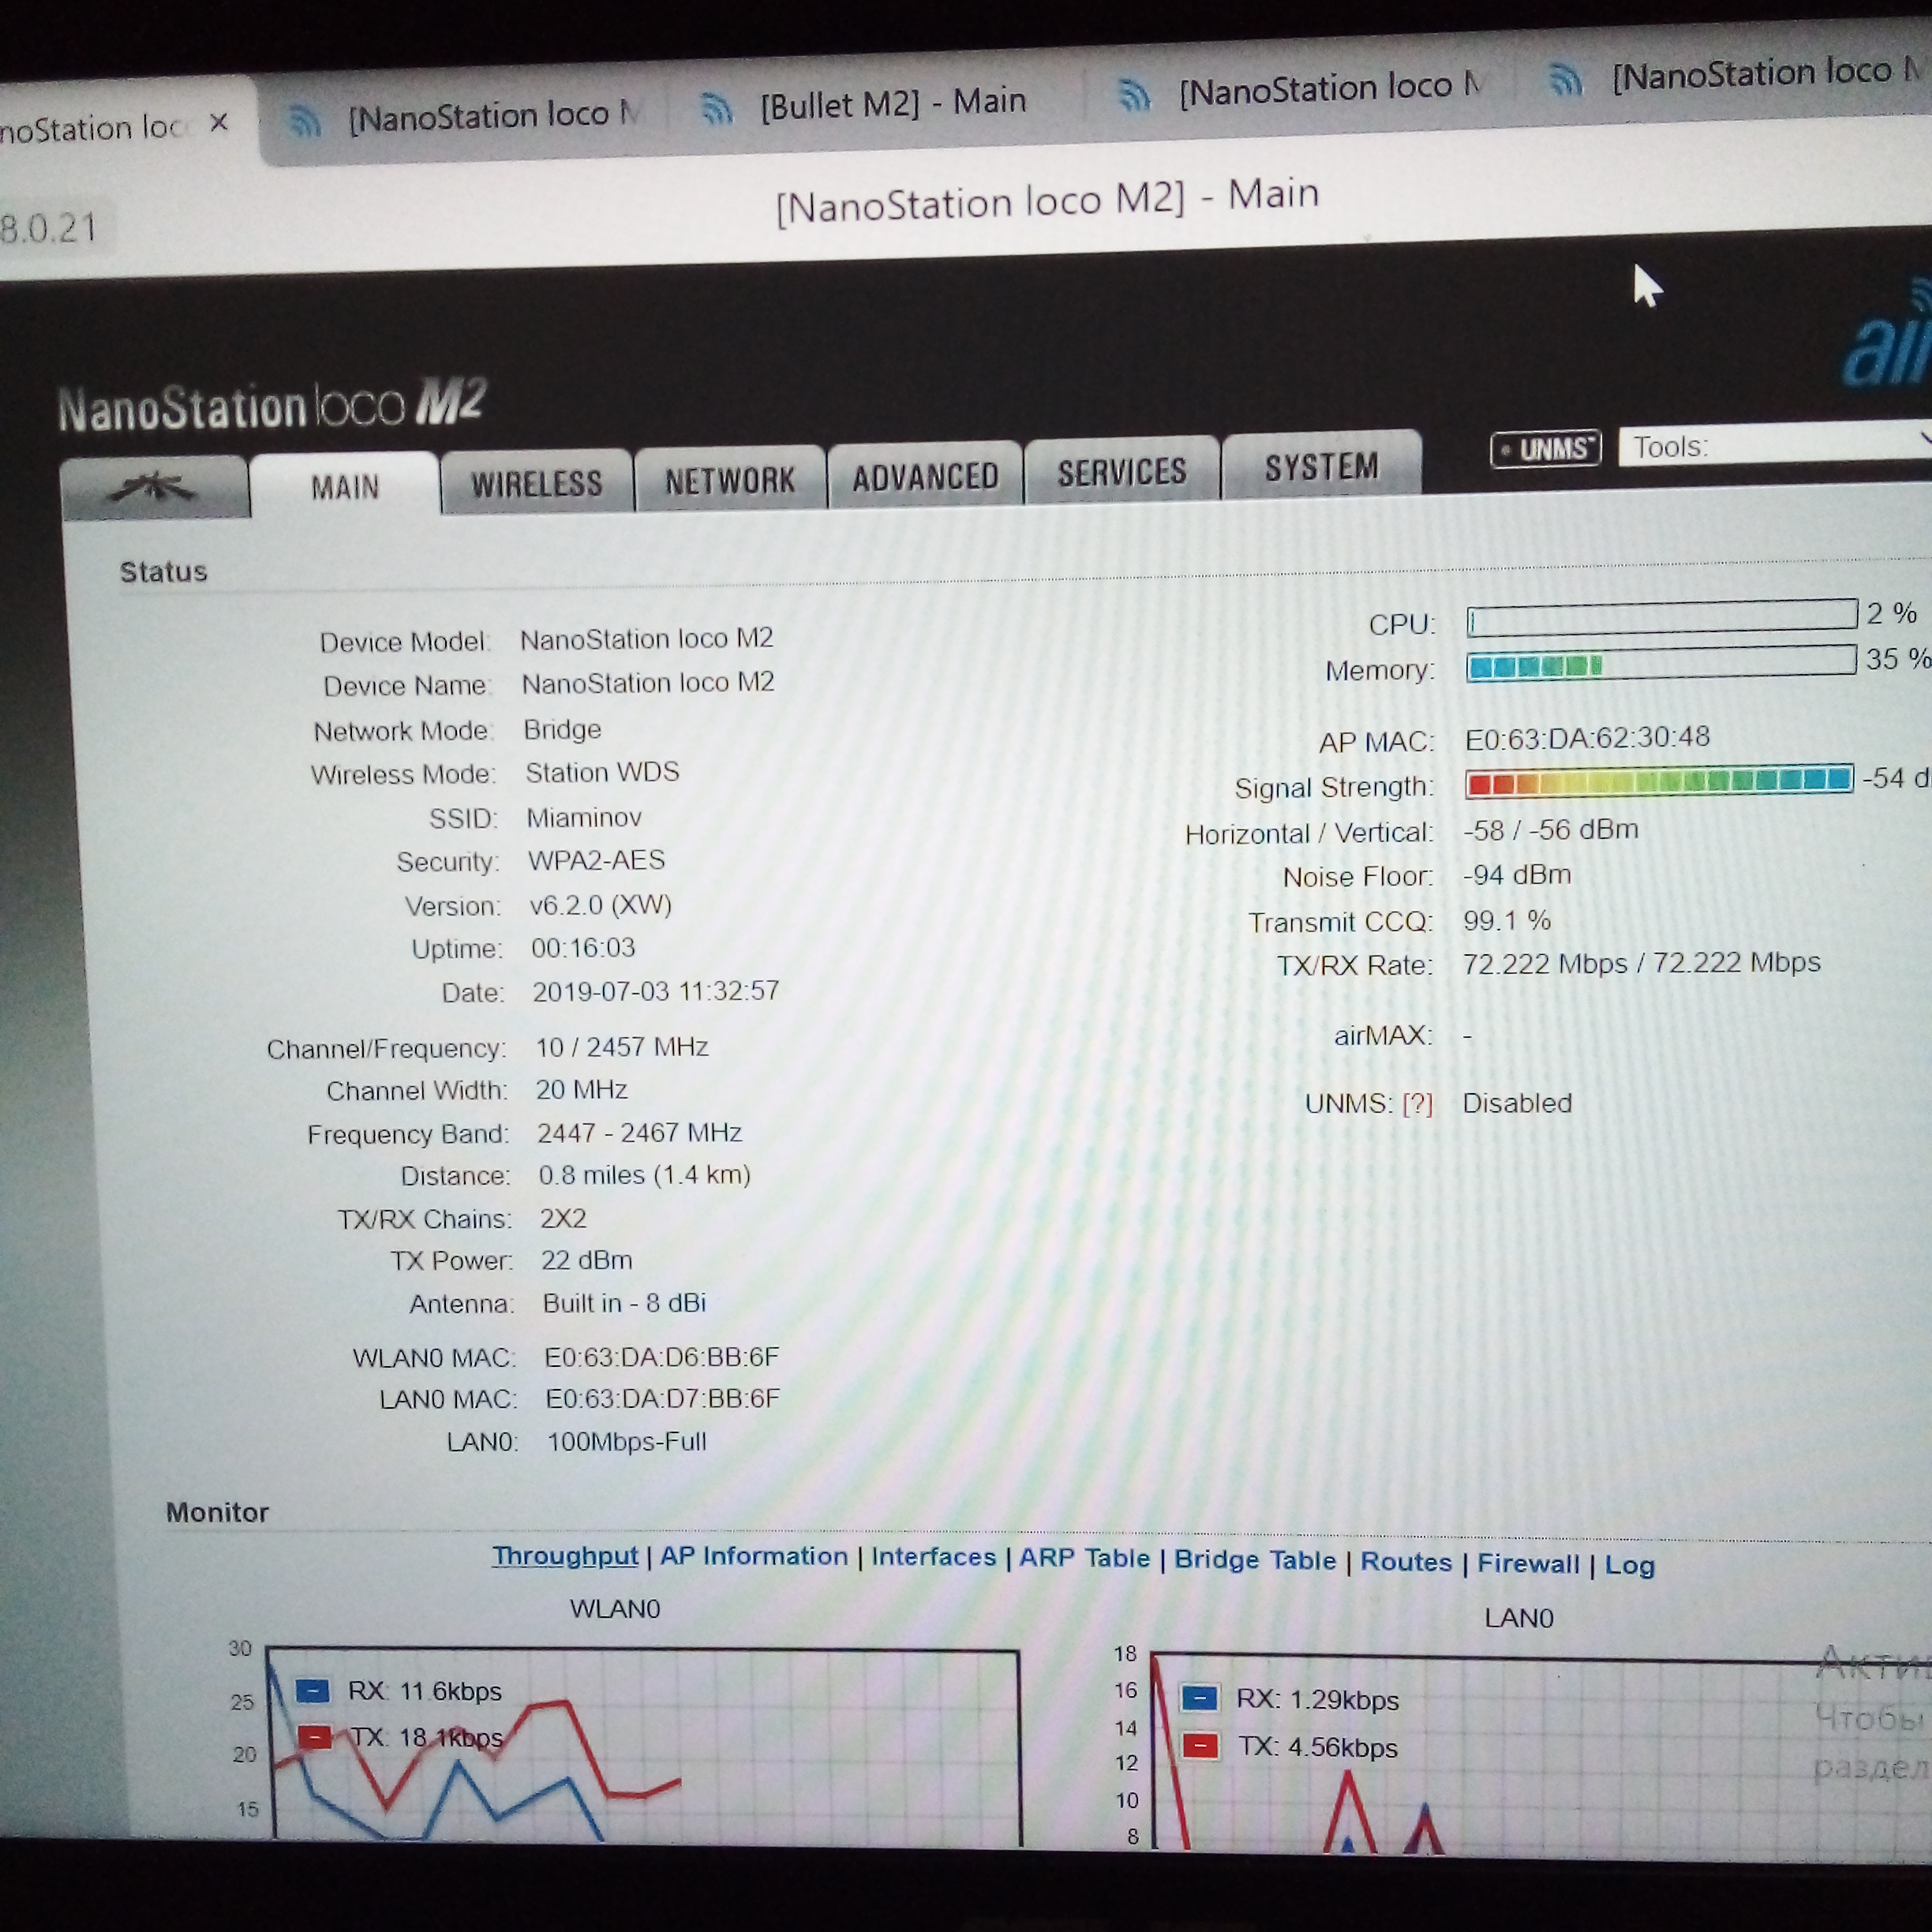Screen dimensions: 1932x1932
Task: Switch to the WIRELESS tab
Action: pos(537,484)
